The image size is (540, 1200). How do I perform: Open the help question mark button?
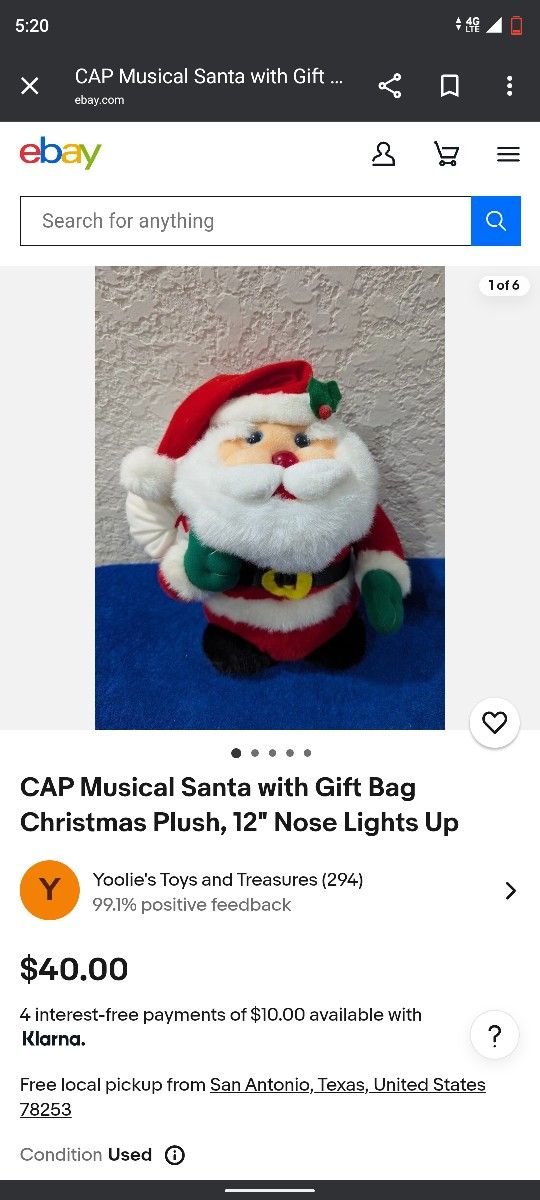click(x=494, y=1036)
